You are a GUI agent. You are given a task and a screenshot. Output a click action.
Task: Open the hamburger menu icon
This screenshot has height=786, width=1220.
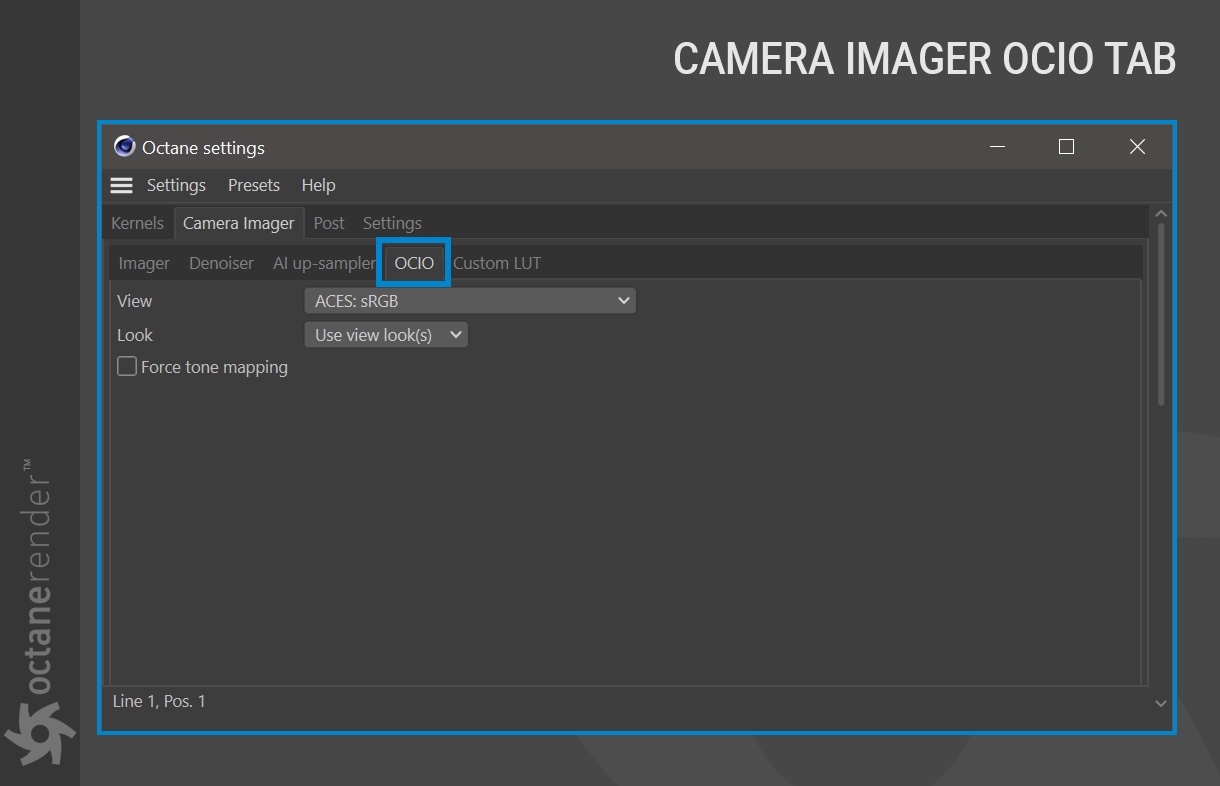pyautogui.click(x=121, y=185)
